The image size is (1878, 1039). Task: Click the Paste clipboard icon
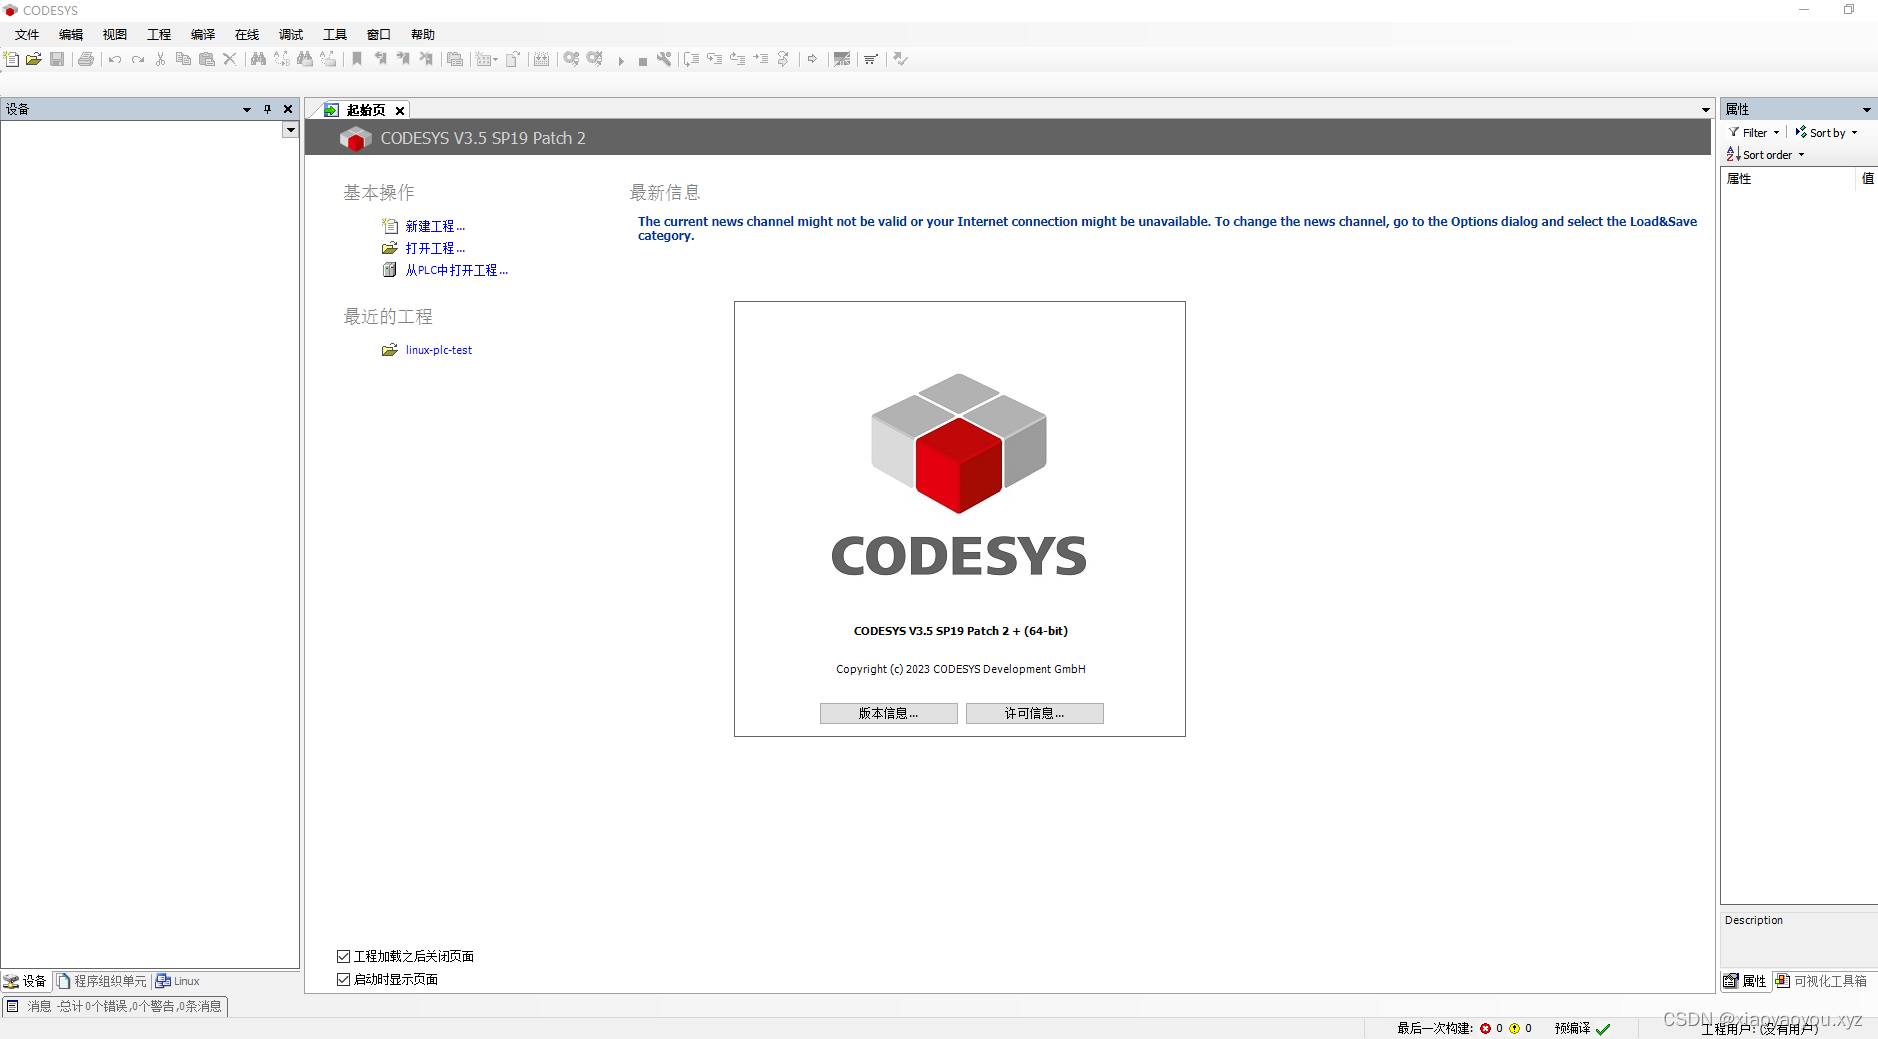[207, 59]
